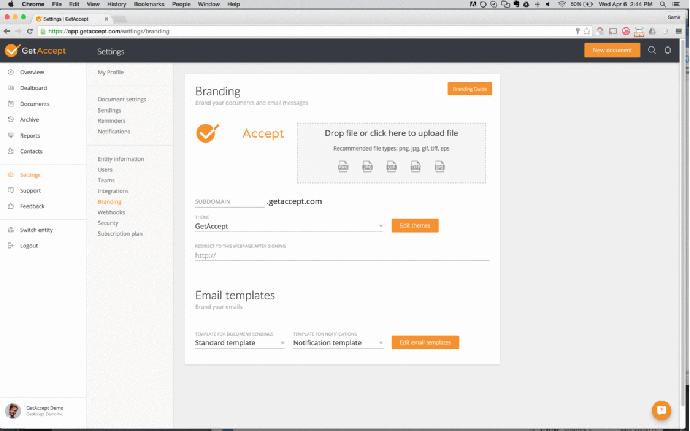The height and width of the screenshot is (431, 690).
Task: Open the Users settings link
Action: point(105,169)
